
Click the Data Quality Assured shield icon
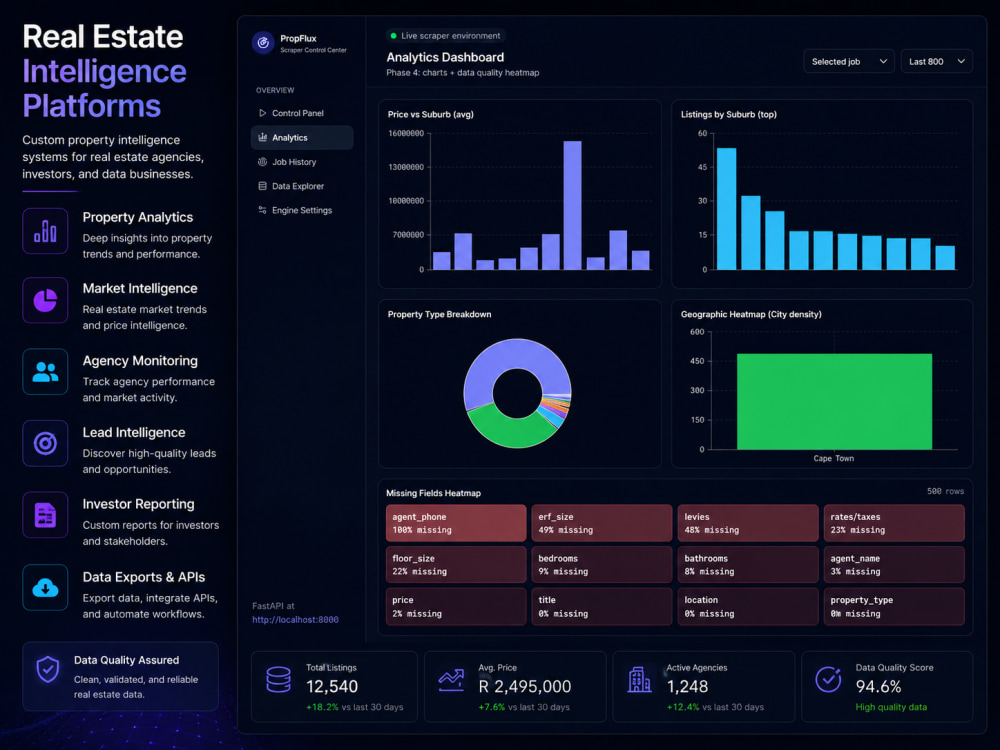(x=48, y=670)
